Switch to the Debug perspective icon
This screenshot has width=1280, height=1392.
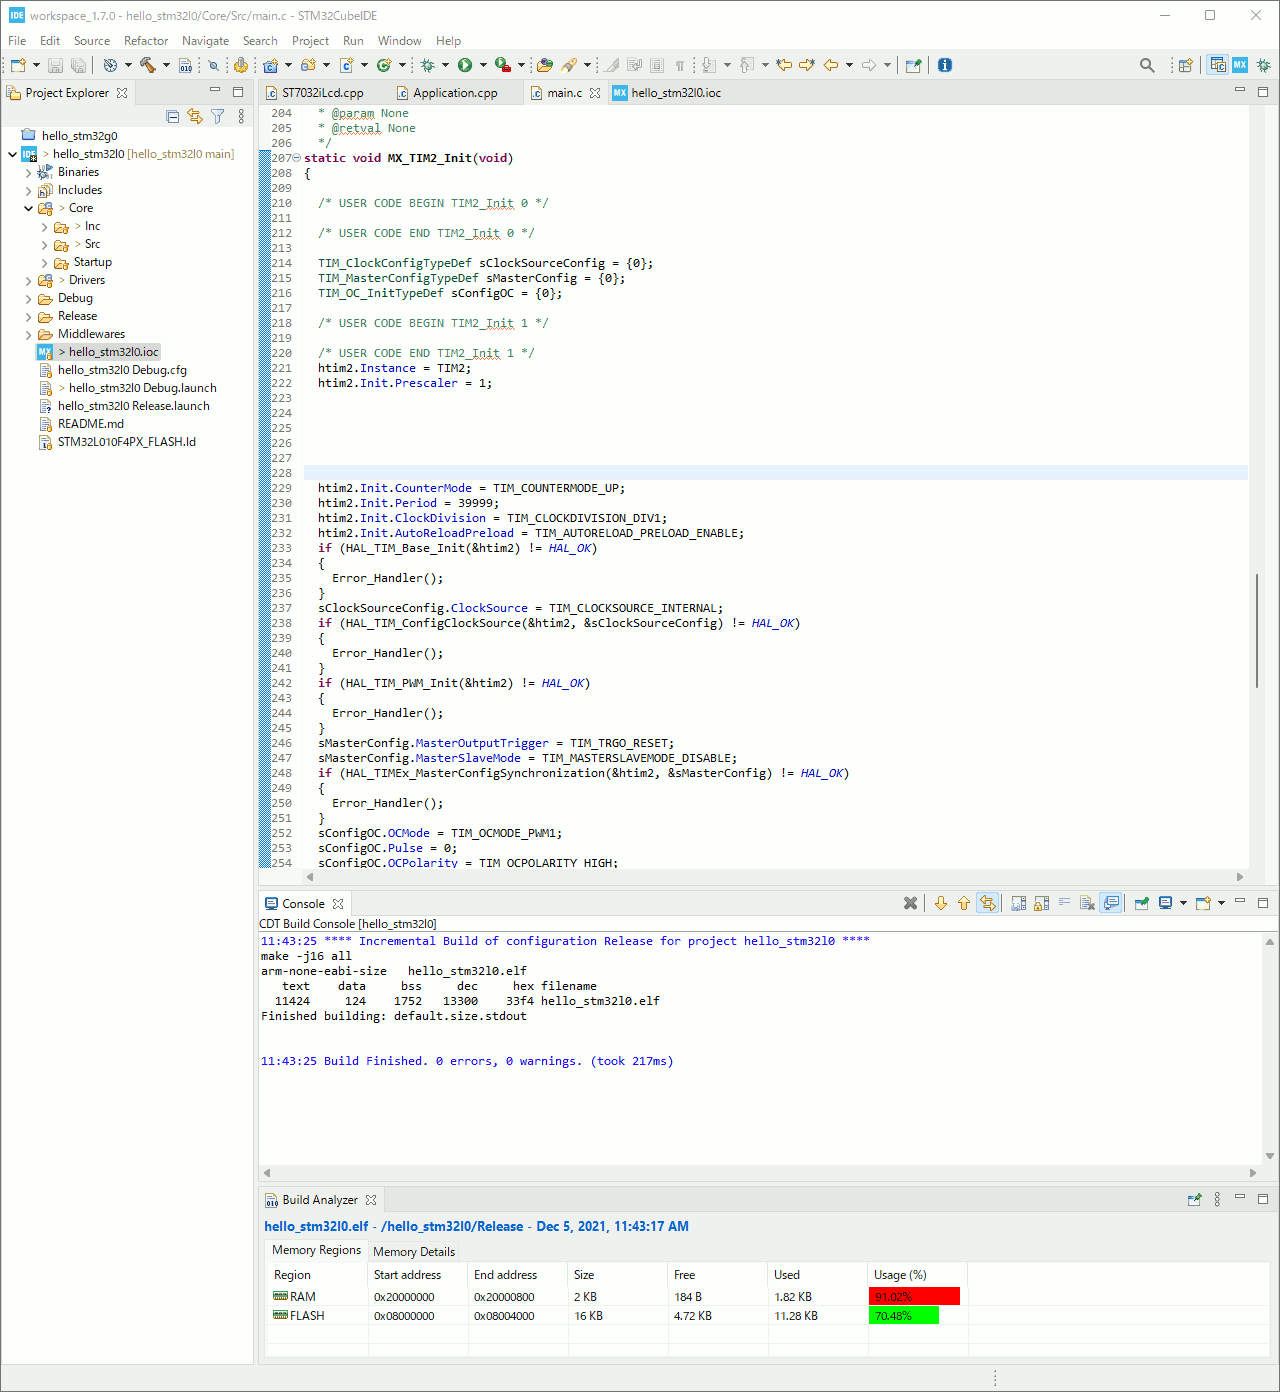tap(1263, 65)
